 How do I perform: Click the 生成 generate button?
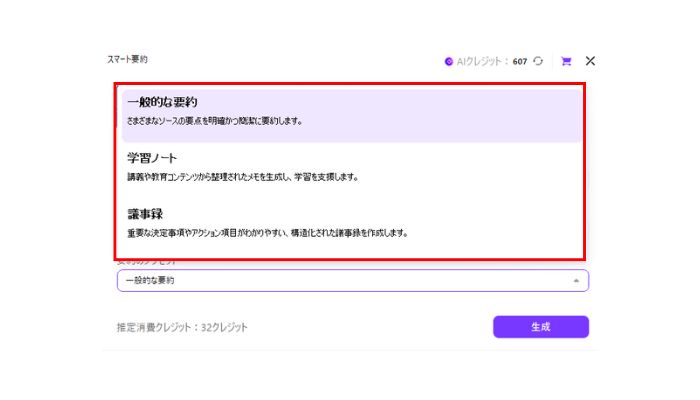tap(541, 327)
